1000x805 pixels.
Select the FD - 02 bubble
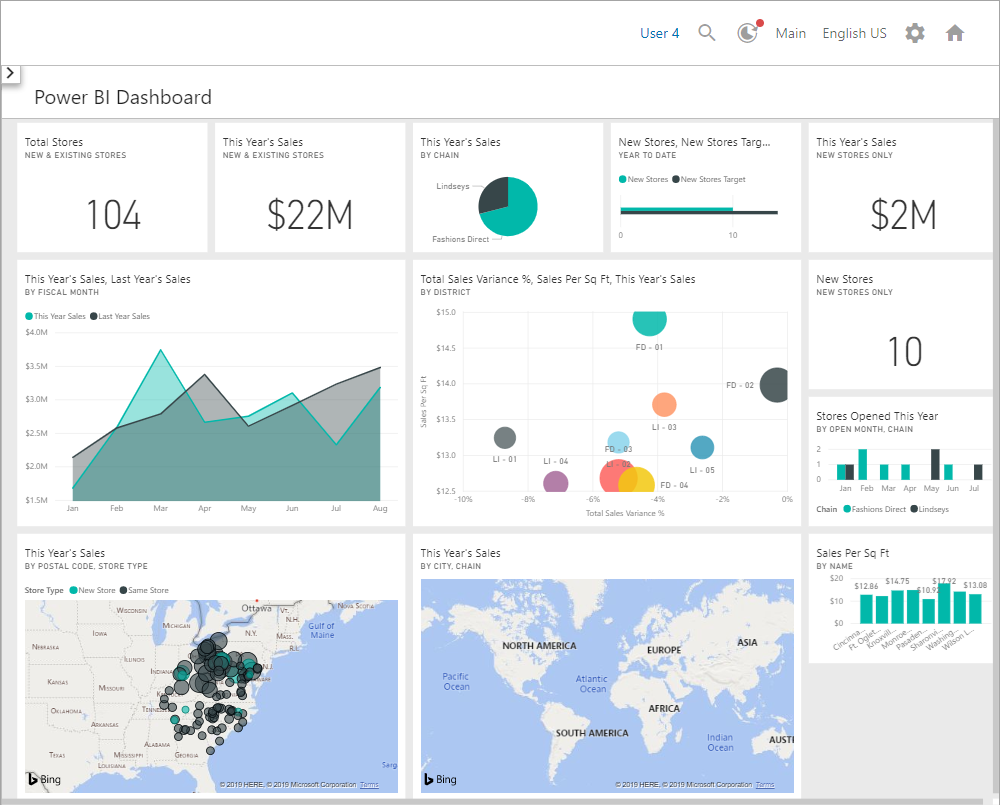[775, 385]
